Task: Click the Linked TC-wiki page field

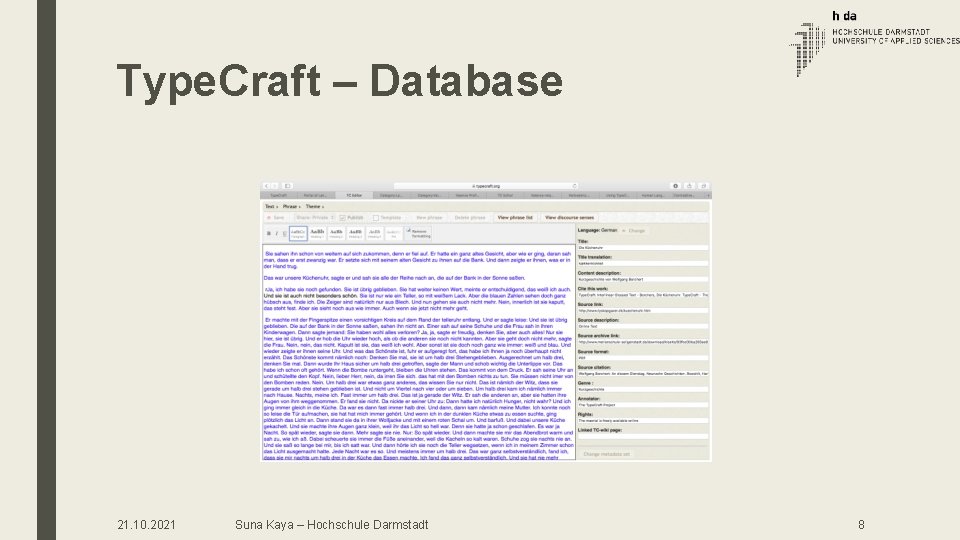Action: 643,437
